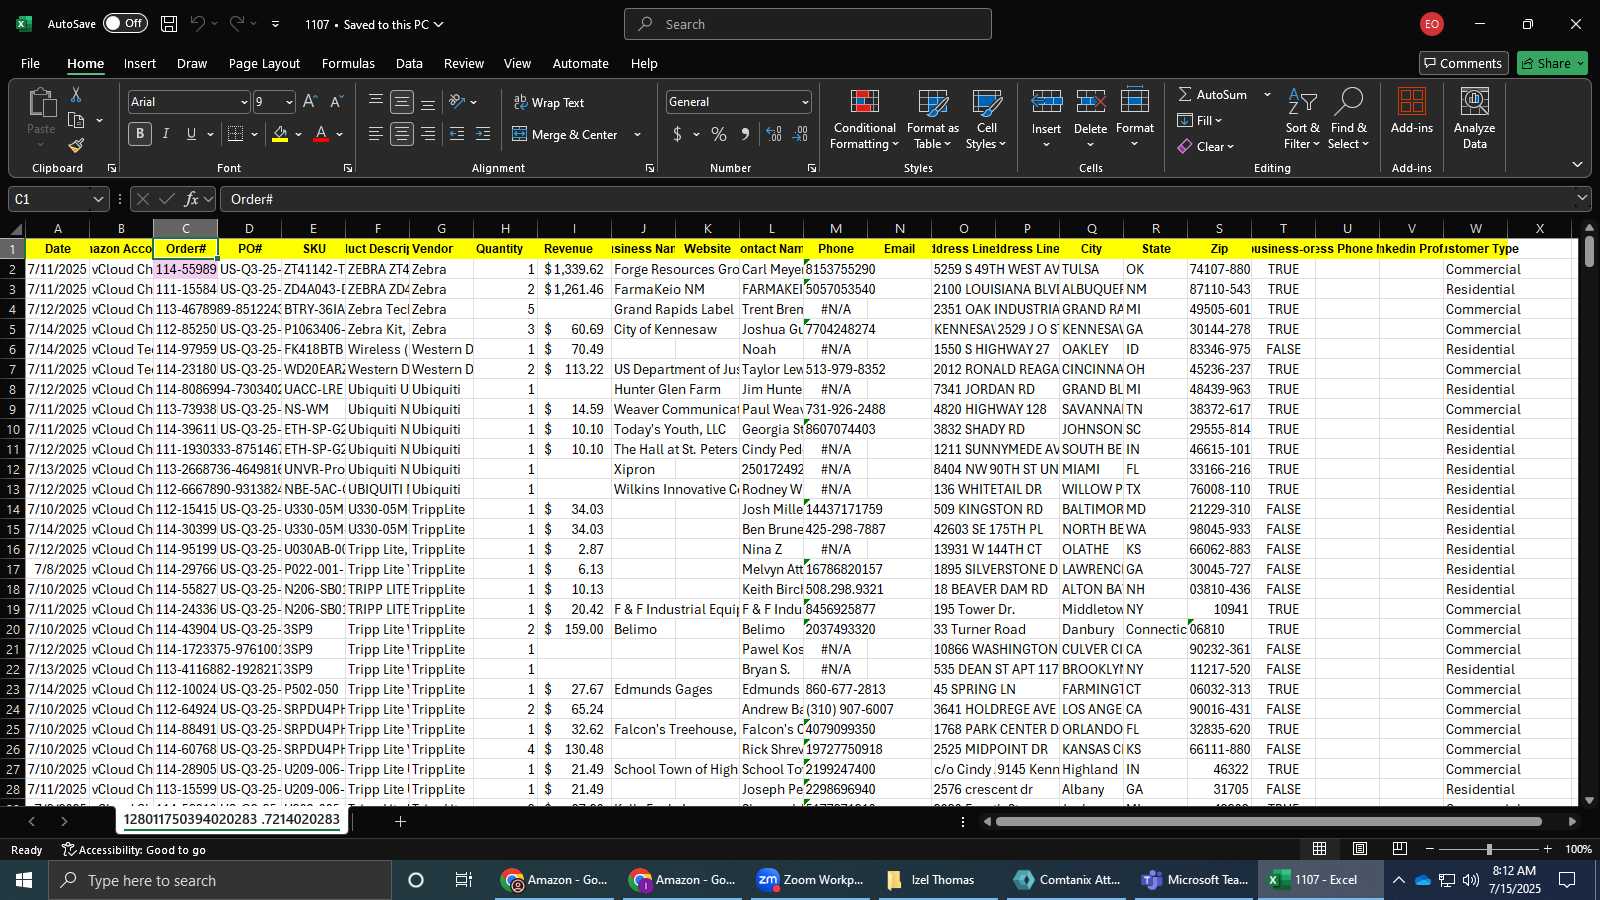This screenshot has width=1600, height=900.
Task: Open the Borders dropdown arrow
Action: click(255, 134)
